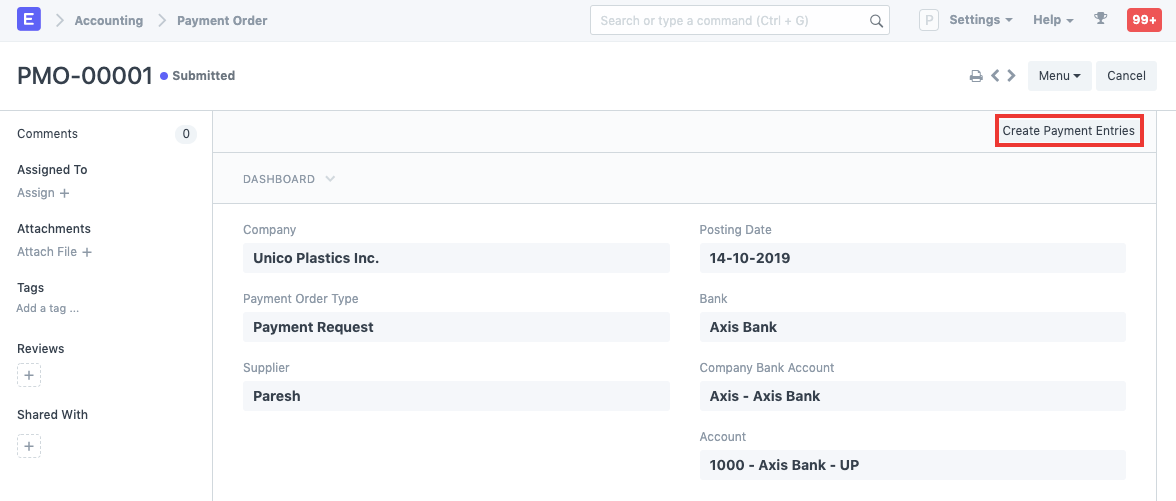Open the user avatar P icon

tap(929, 20)
